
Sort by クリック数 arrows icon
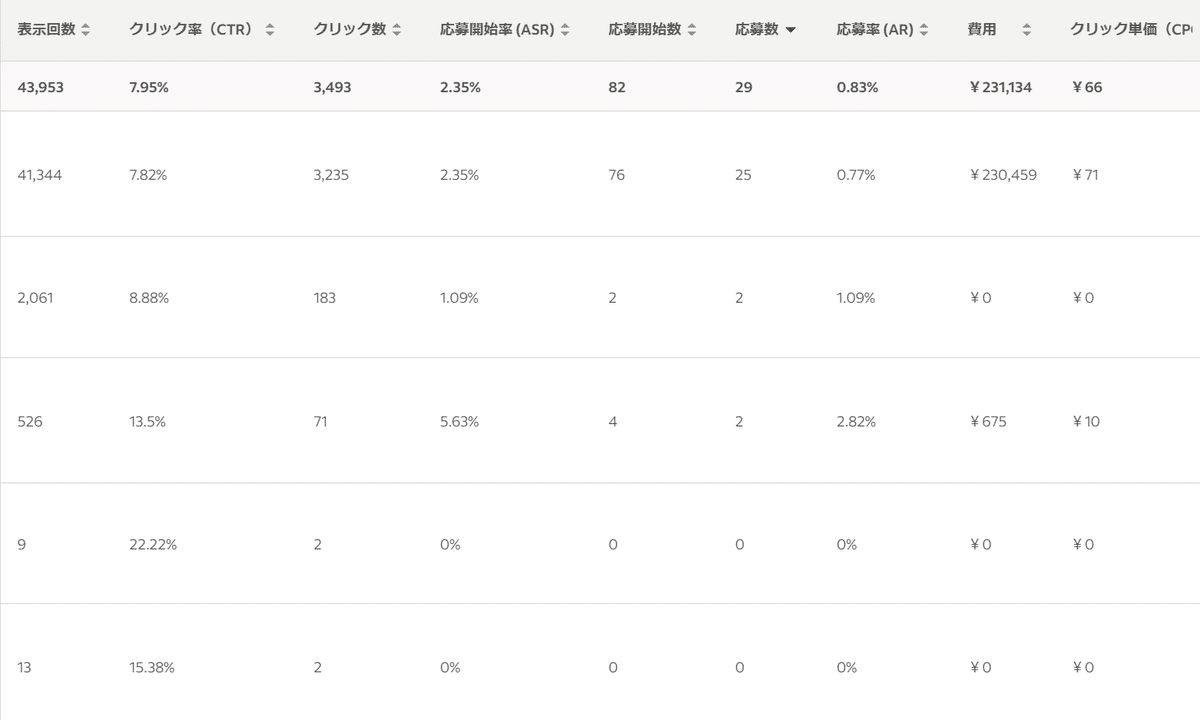(x=397, y=30)
